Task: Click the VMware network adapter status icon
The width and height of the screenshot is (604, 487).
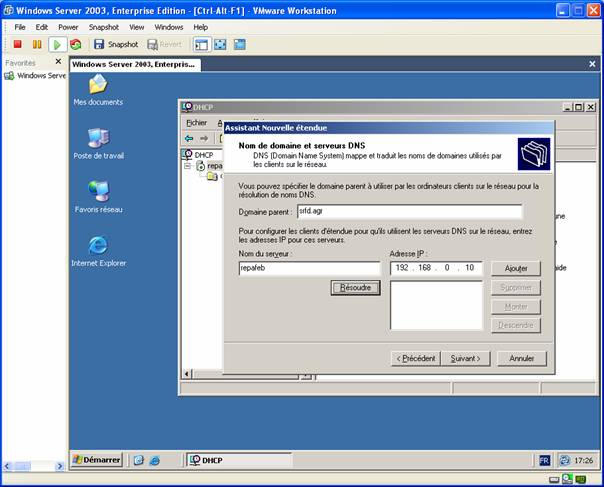Action: tap(567, 479)
